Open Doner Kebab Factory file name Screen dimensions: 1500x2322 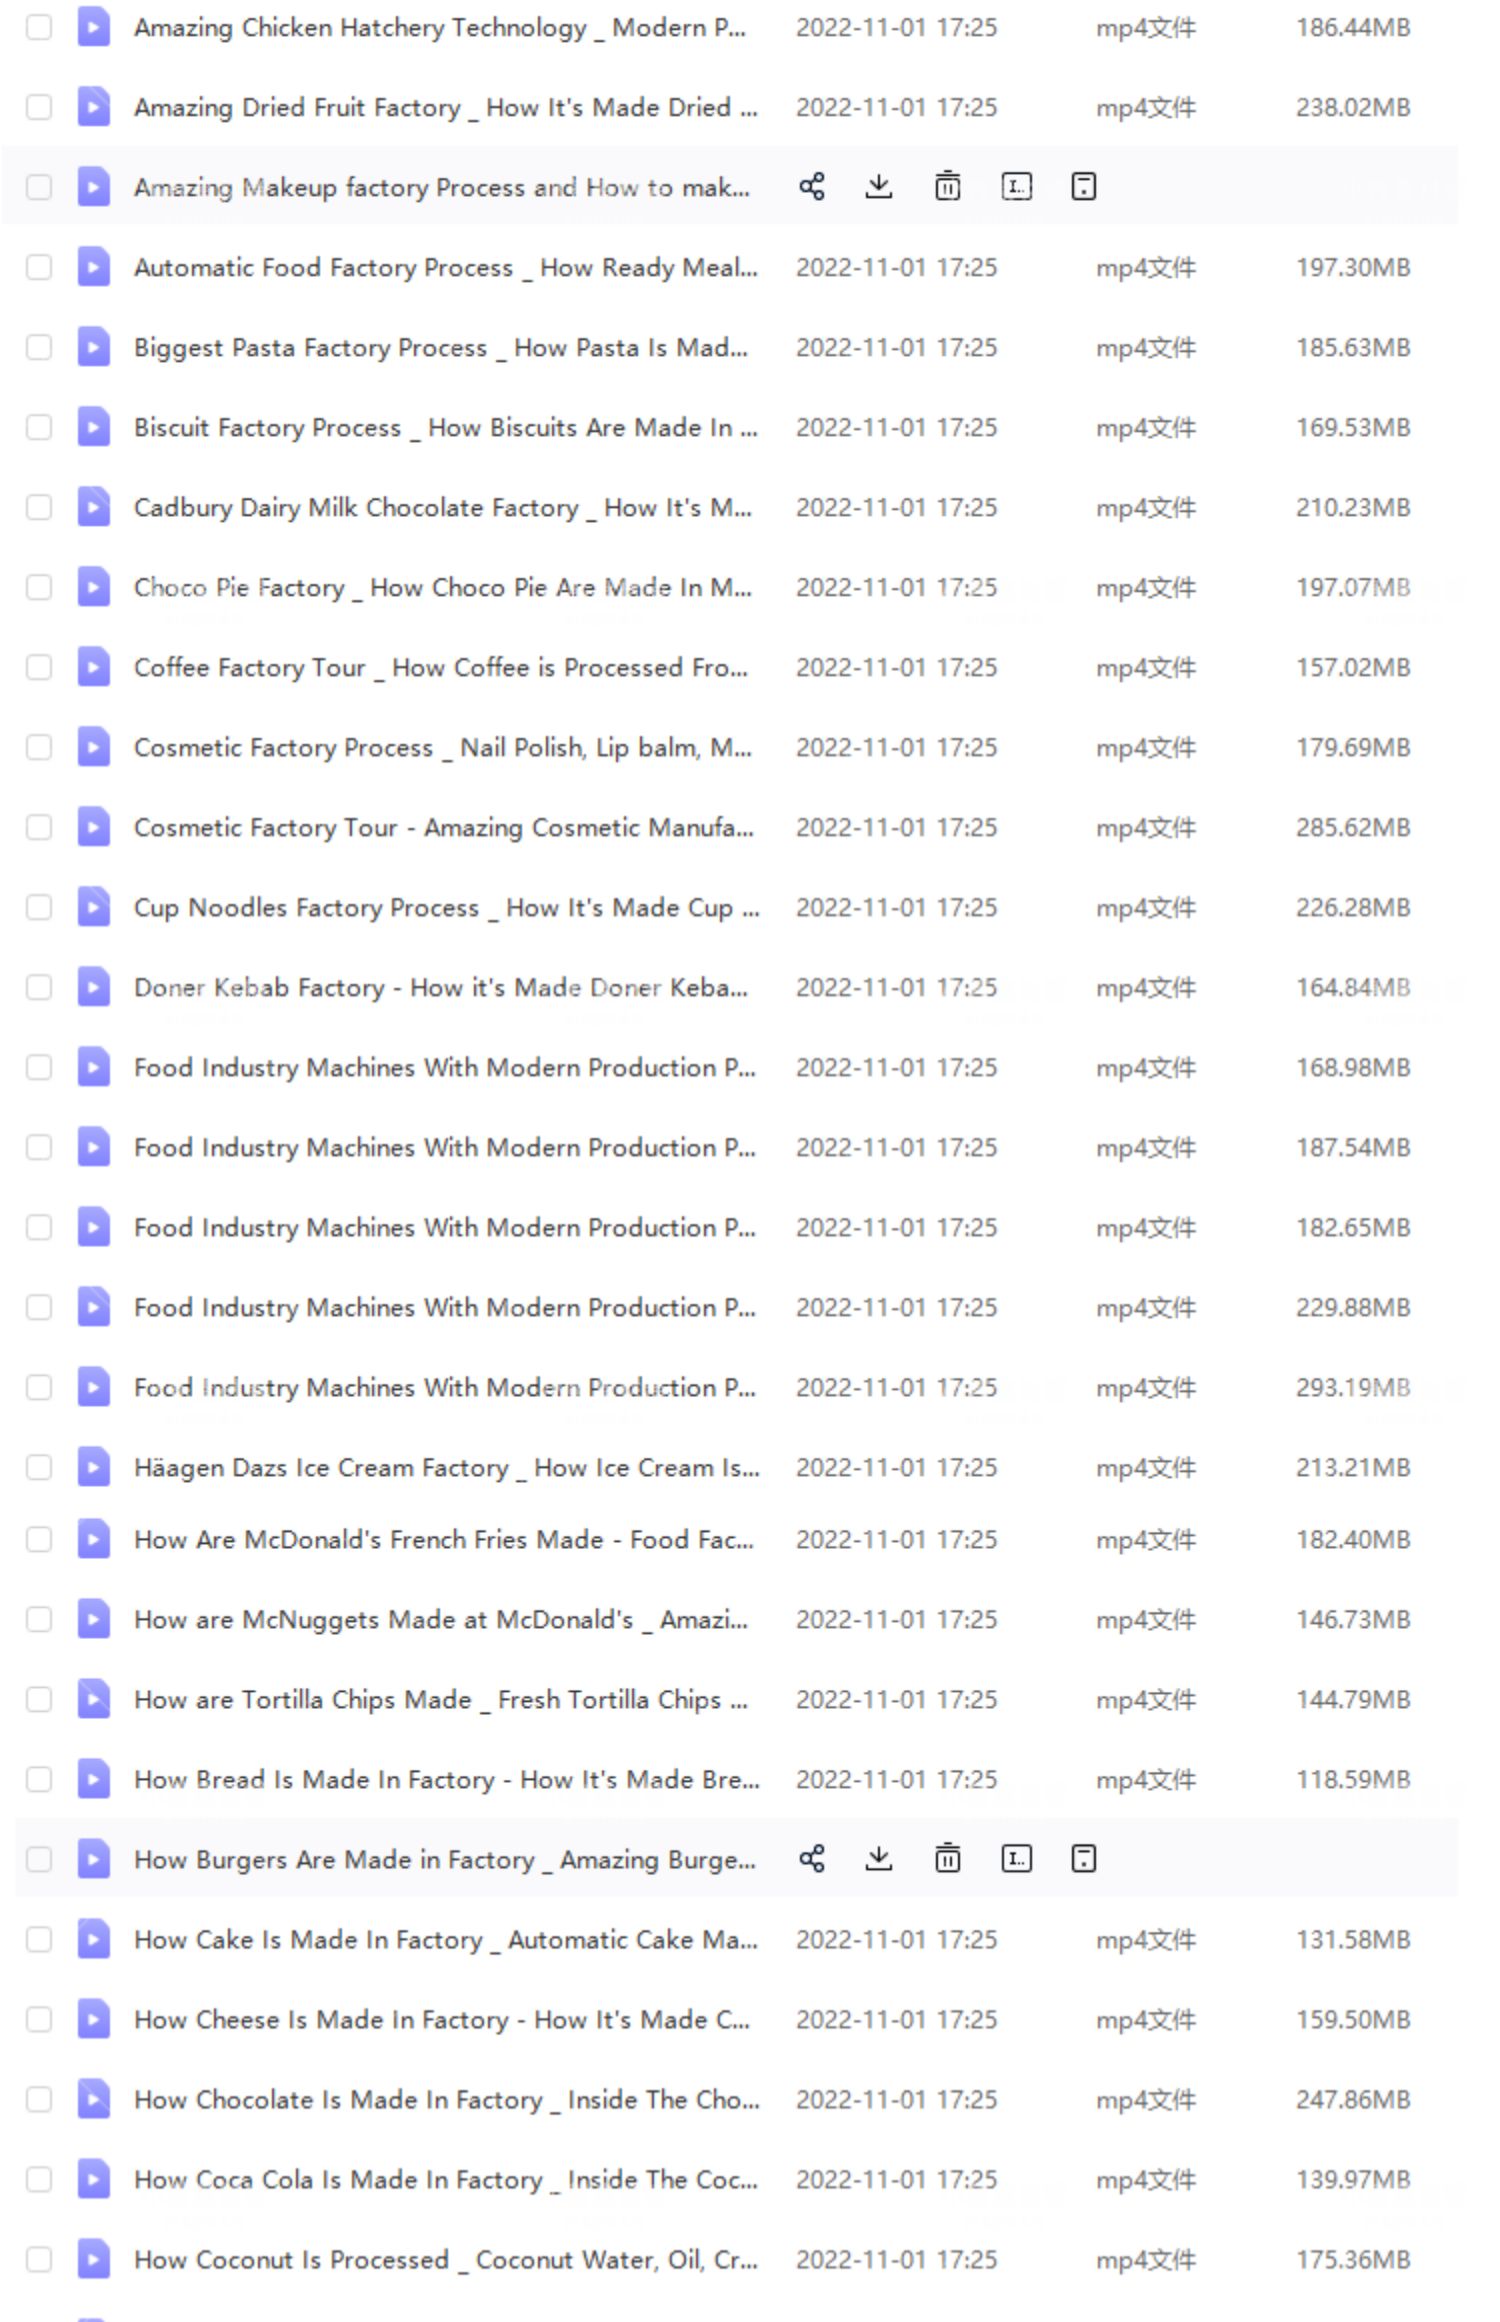pyautogui.click(x=441, y=988)
